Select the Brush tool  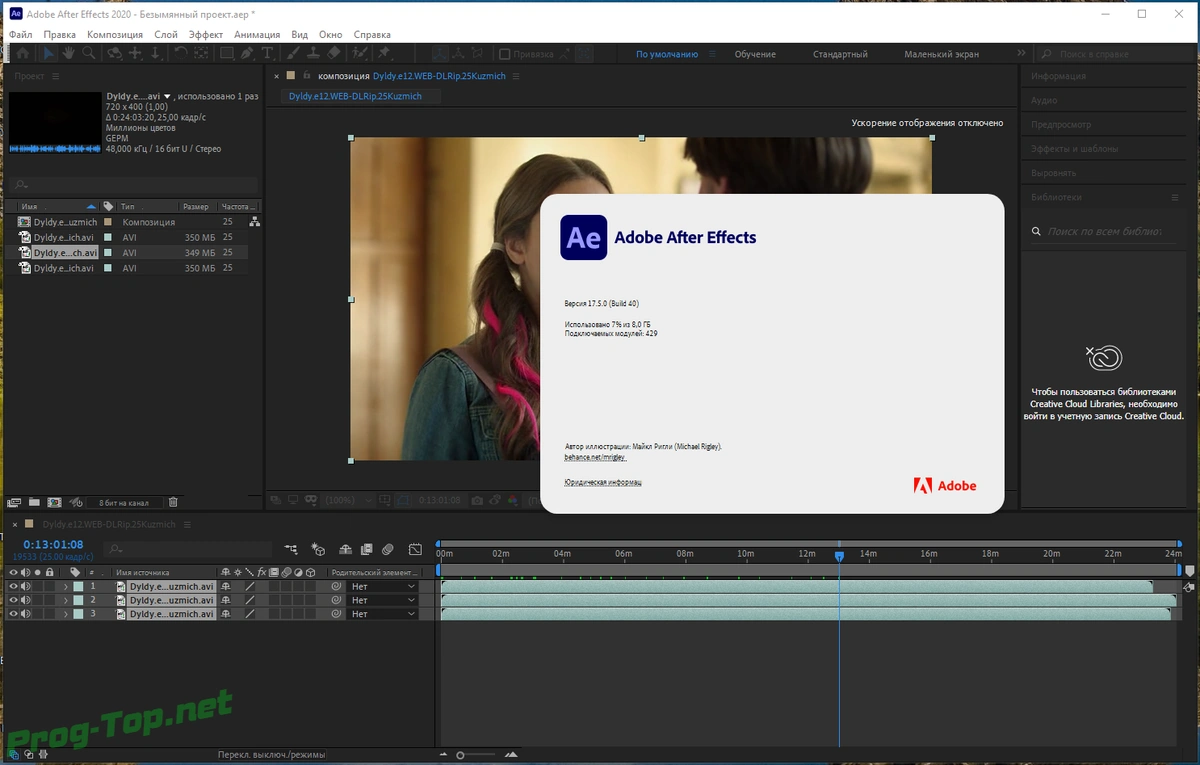[x=293, y=53]
